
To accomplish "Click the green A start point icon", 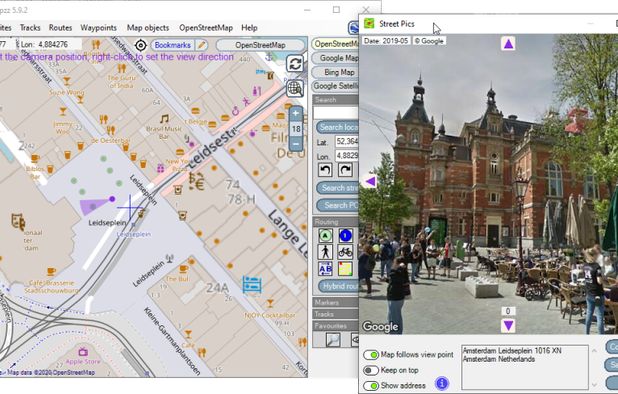I will pyautogui.click(x=325, y=236).
